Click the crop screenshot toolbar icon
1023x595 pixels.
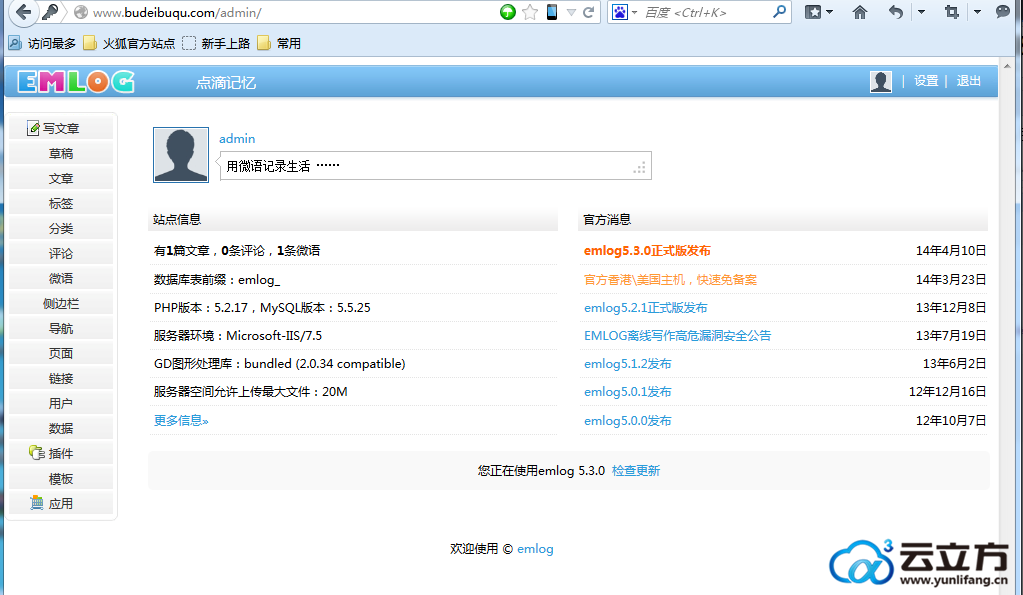coord(952,12)
